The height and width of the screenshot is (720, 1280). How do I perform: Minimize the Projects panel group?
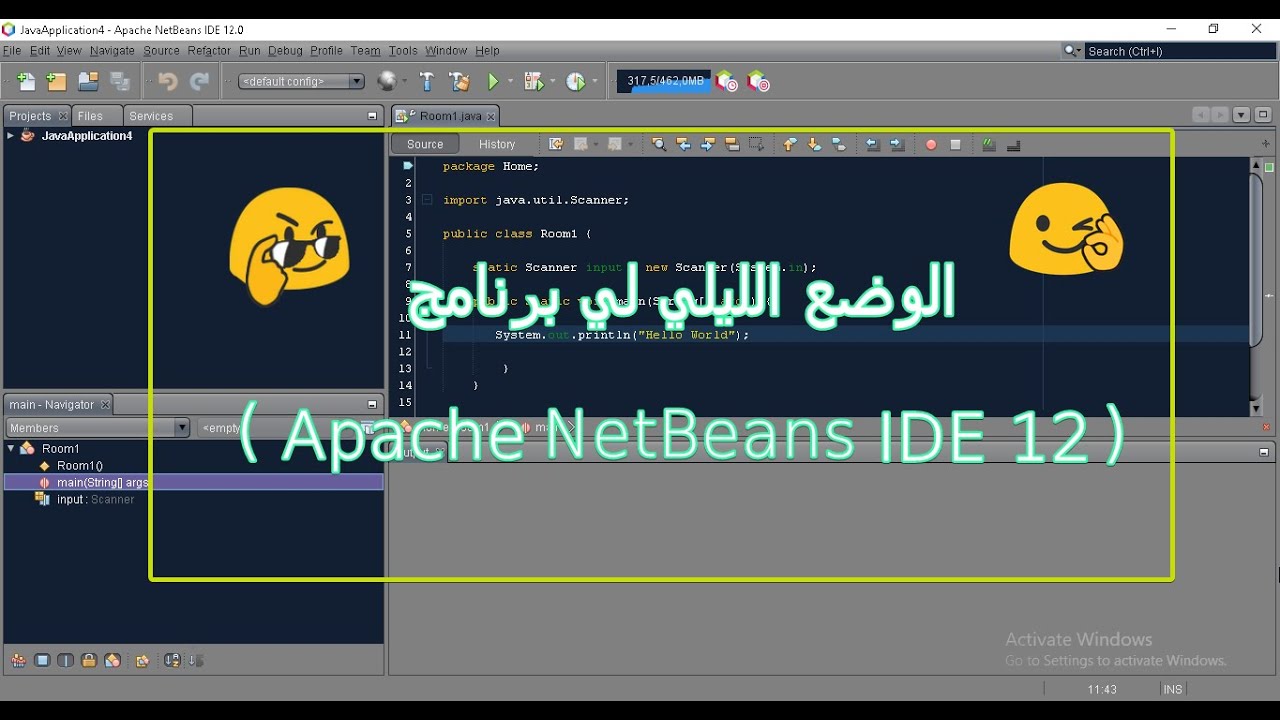coord(372,116)
